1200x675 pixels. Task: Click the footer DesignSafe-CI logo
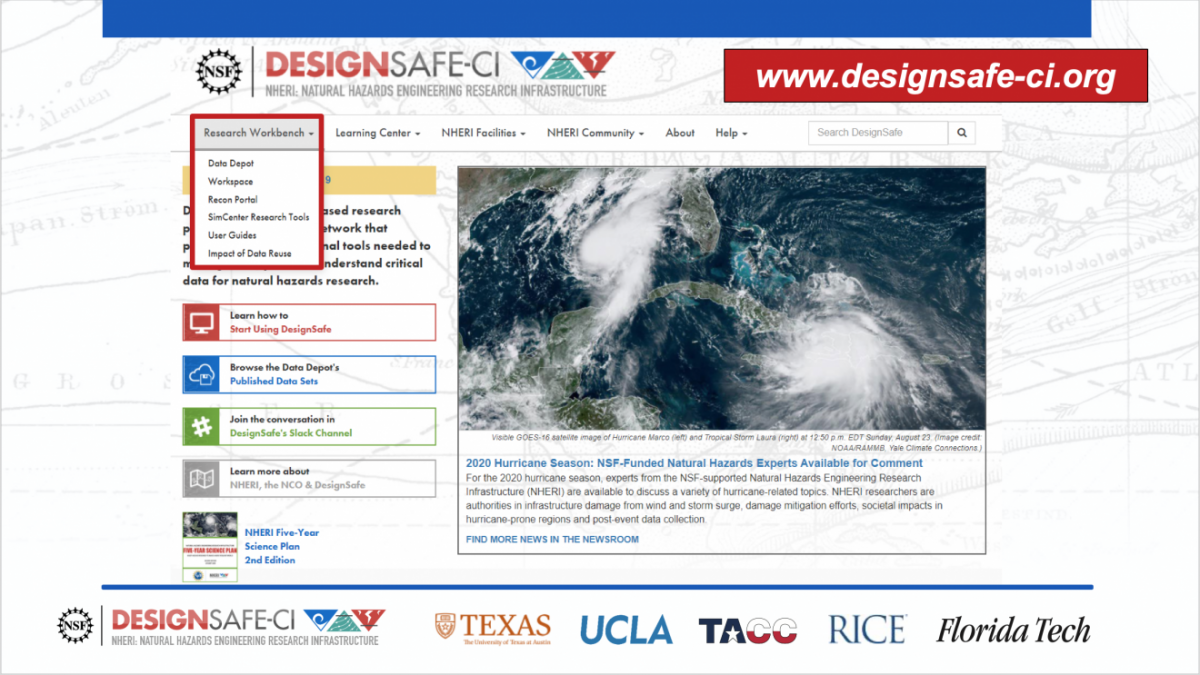click(x=248, y=626)
